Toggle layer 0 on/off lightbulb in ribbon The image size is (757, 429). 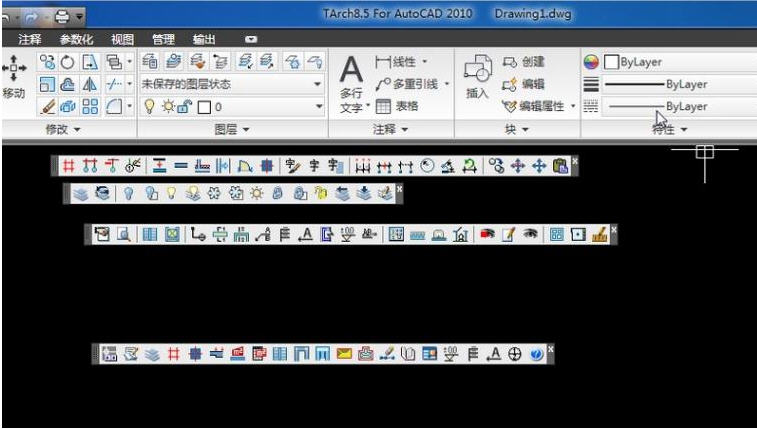149,107
